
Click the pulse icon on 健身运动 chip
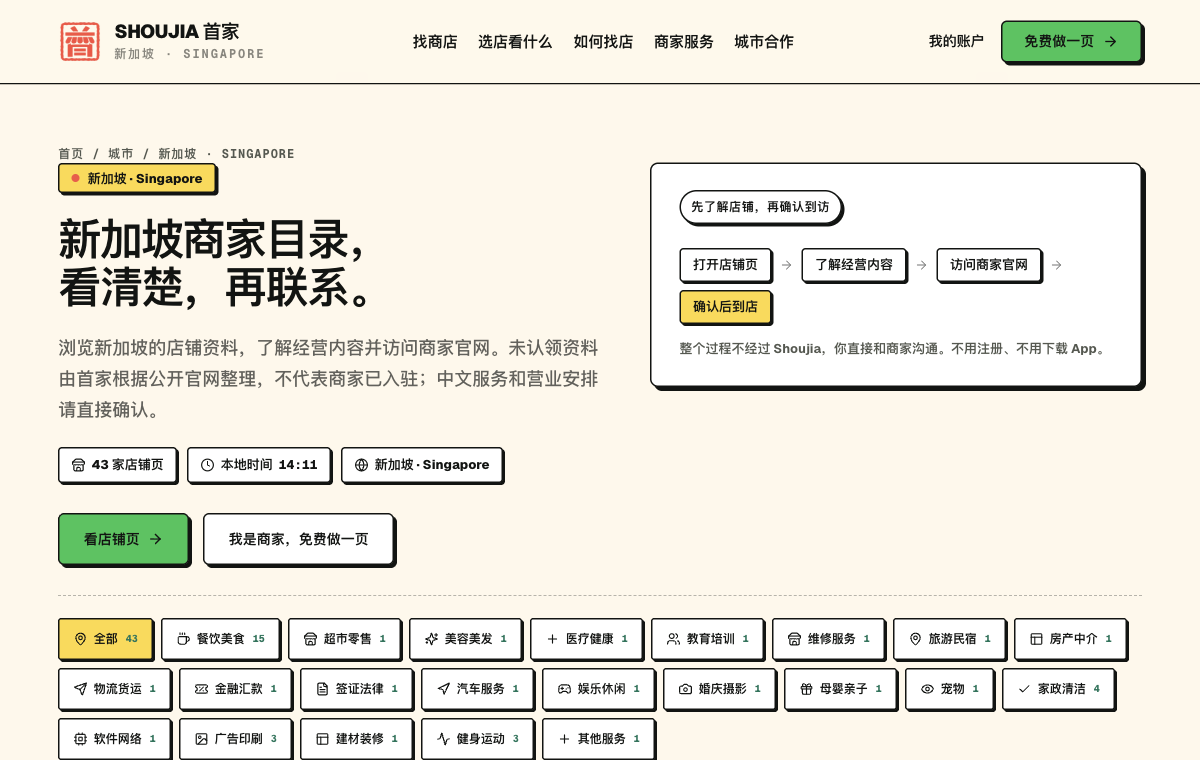click(x=443, y=739)
